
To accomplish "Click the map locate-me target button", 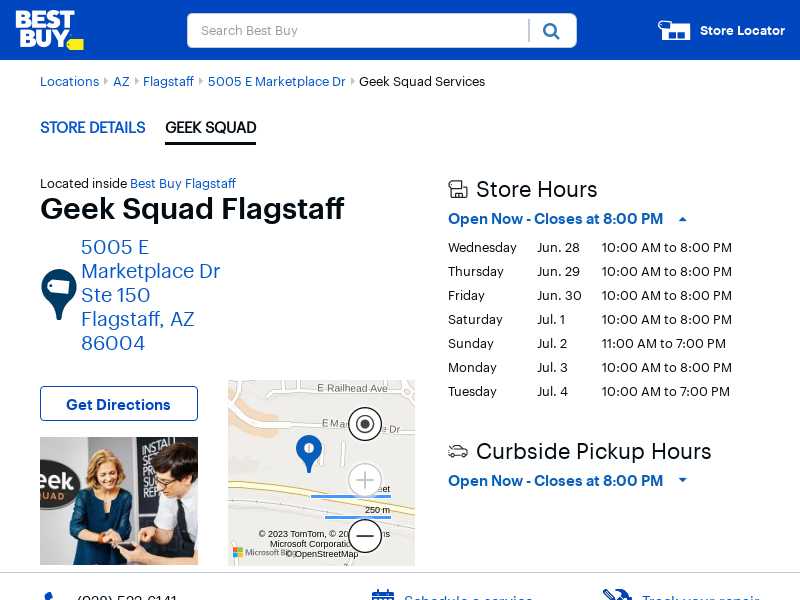I will pos(365,424).
